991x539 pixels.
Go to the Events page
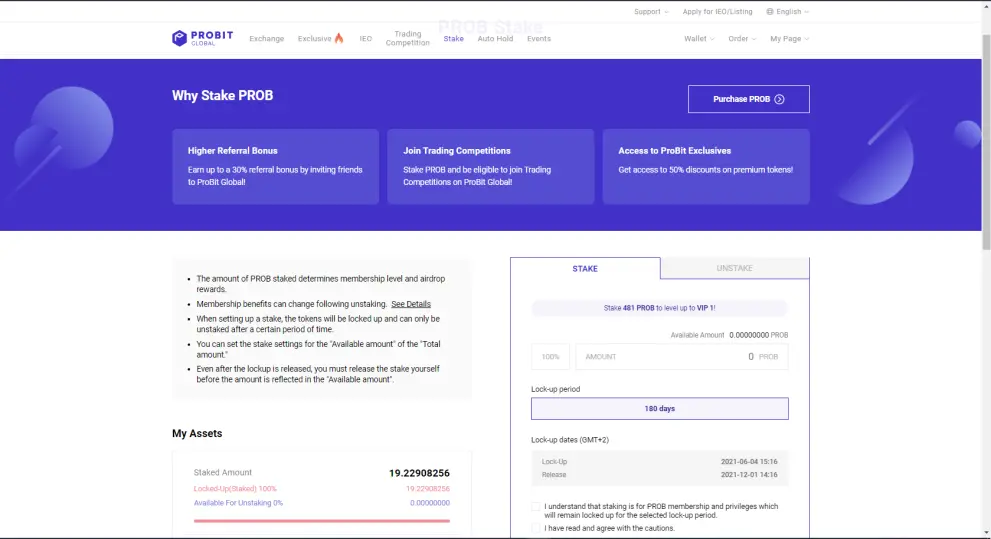pos(538,39)
